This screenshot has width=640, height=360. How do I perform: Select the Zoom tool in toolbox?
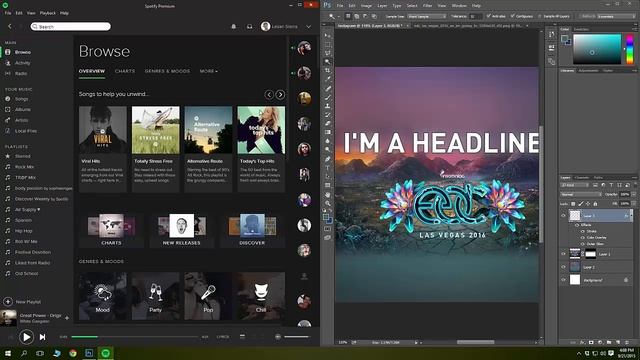pyautogui.click(x=328, y=203)
